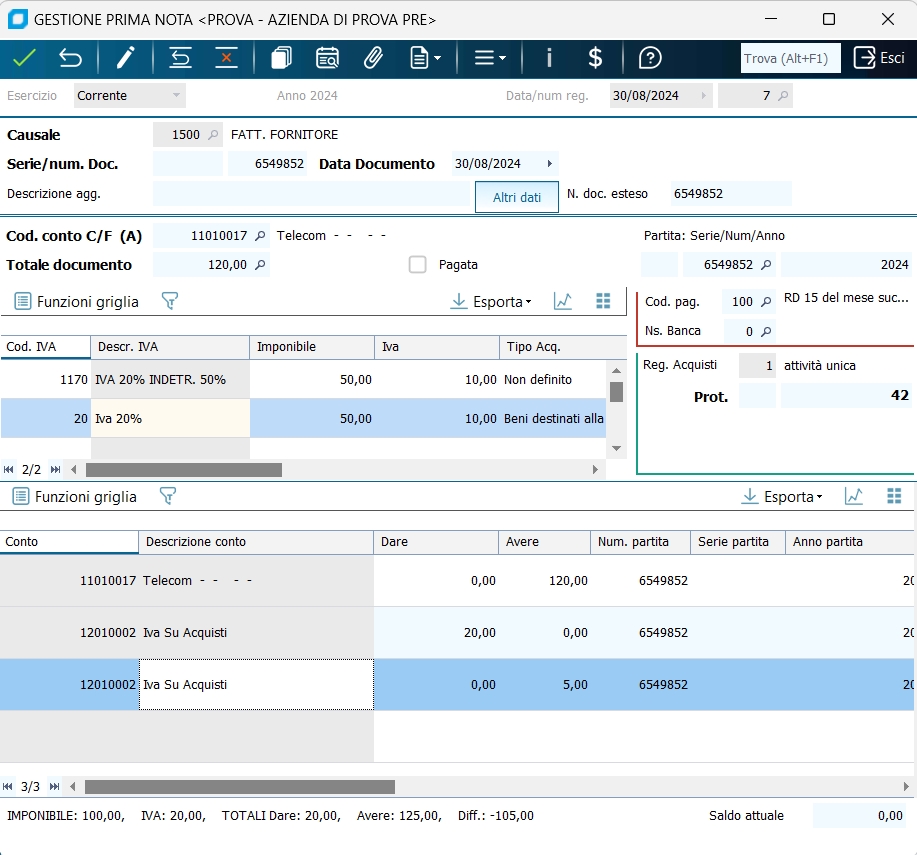917x855 pixels.
Task: Click the Trova search field
Action: pyautogui.click(x=790, y=58)
